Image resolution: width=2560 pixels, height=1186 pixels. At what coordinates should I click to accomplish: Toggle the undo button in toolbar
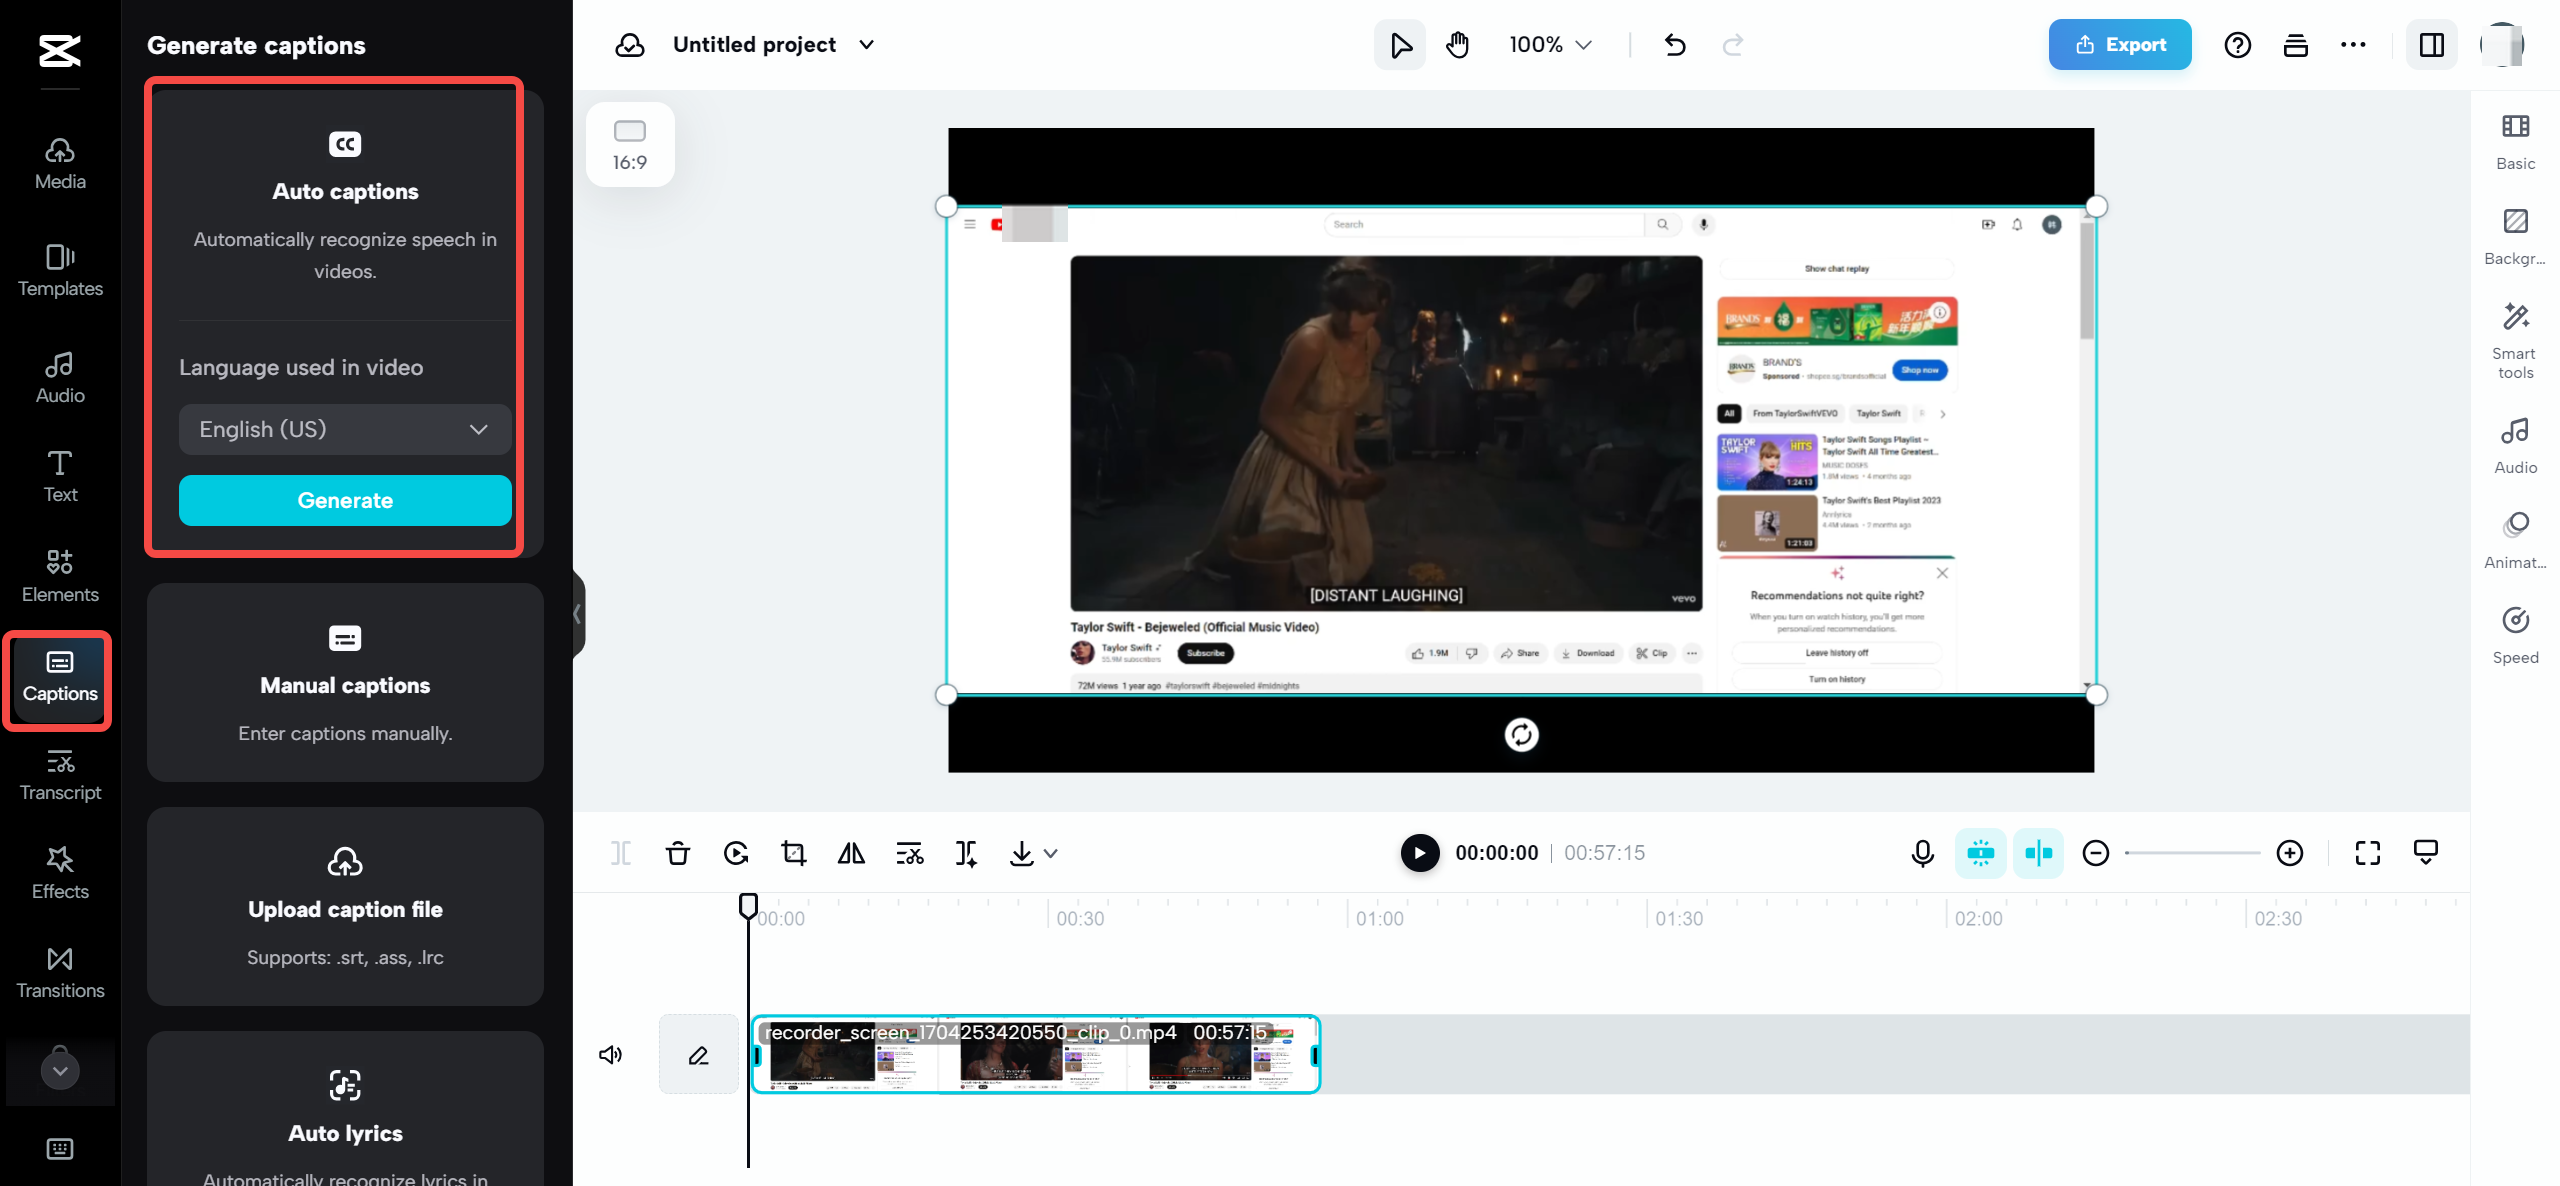pos(1673,44)
